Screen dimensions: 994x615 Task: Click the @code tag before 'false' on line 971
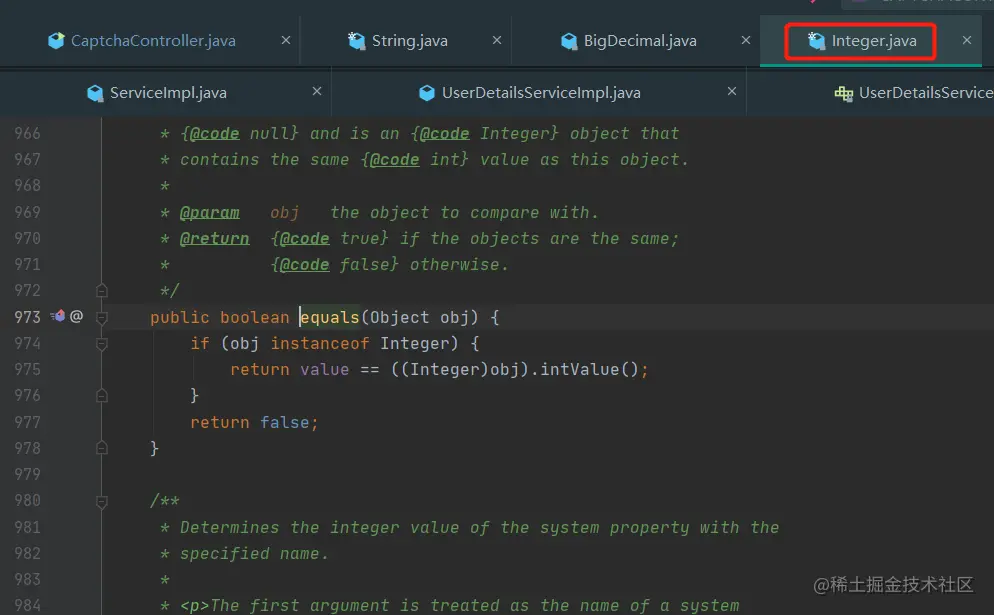click(304, 265)
